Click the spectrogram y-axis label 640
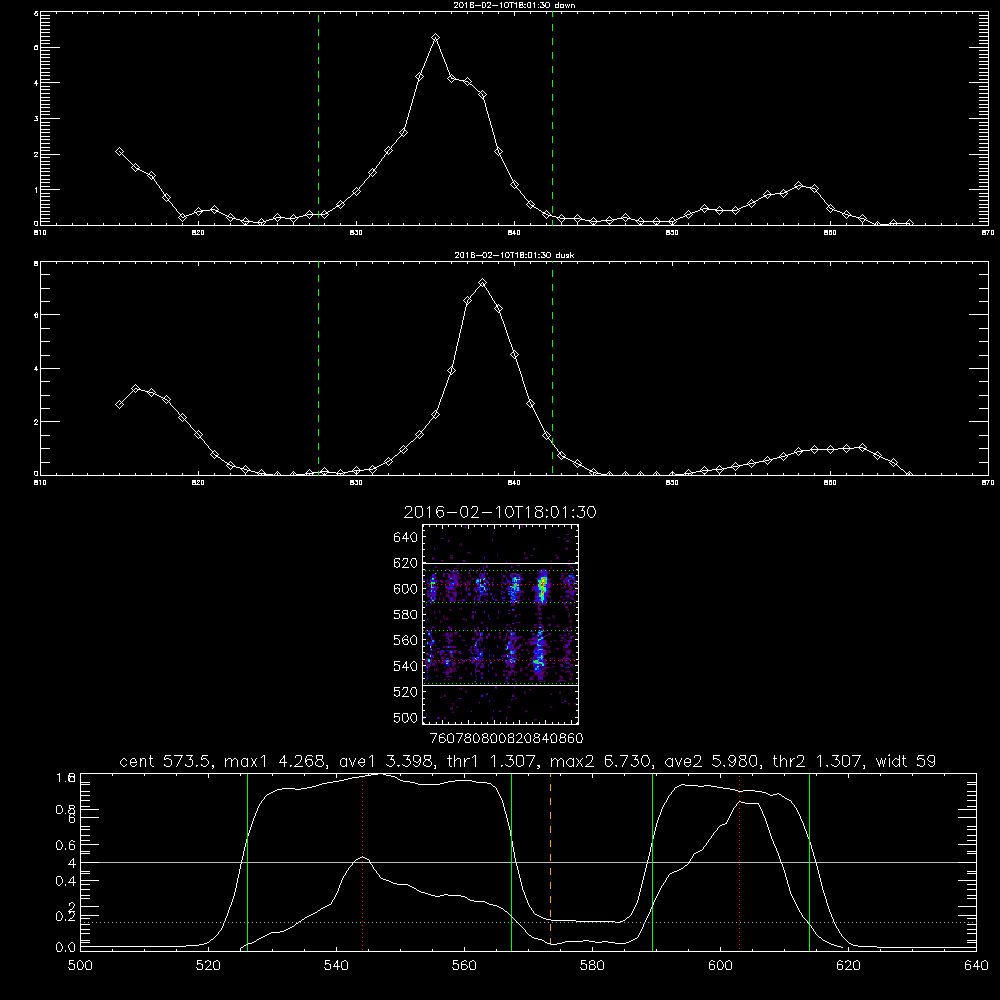The height and width of the screenshot is (1000, 1000). (406, 538)
